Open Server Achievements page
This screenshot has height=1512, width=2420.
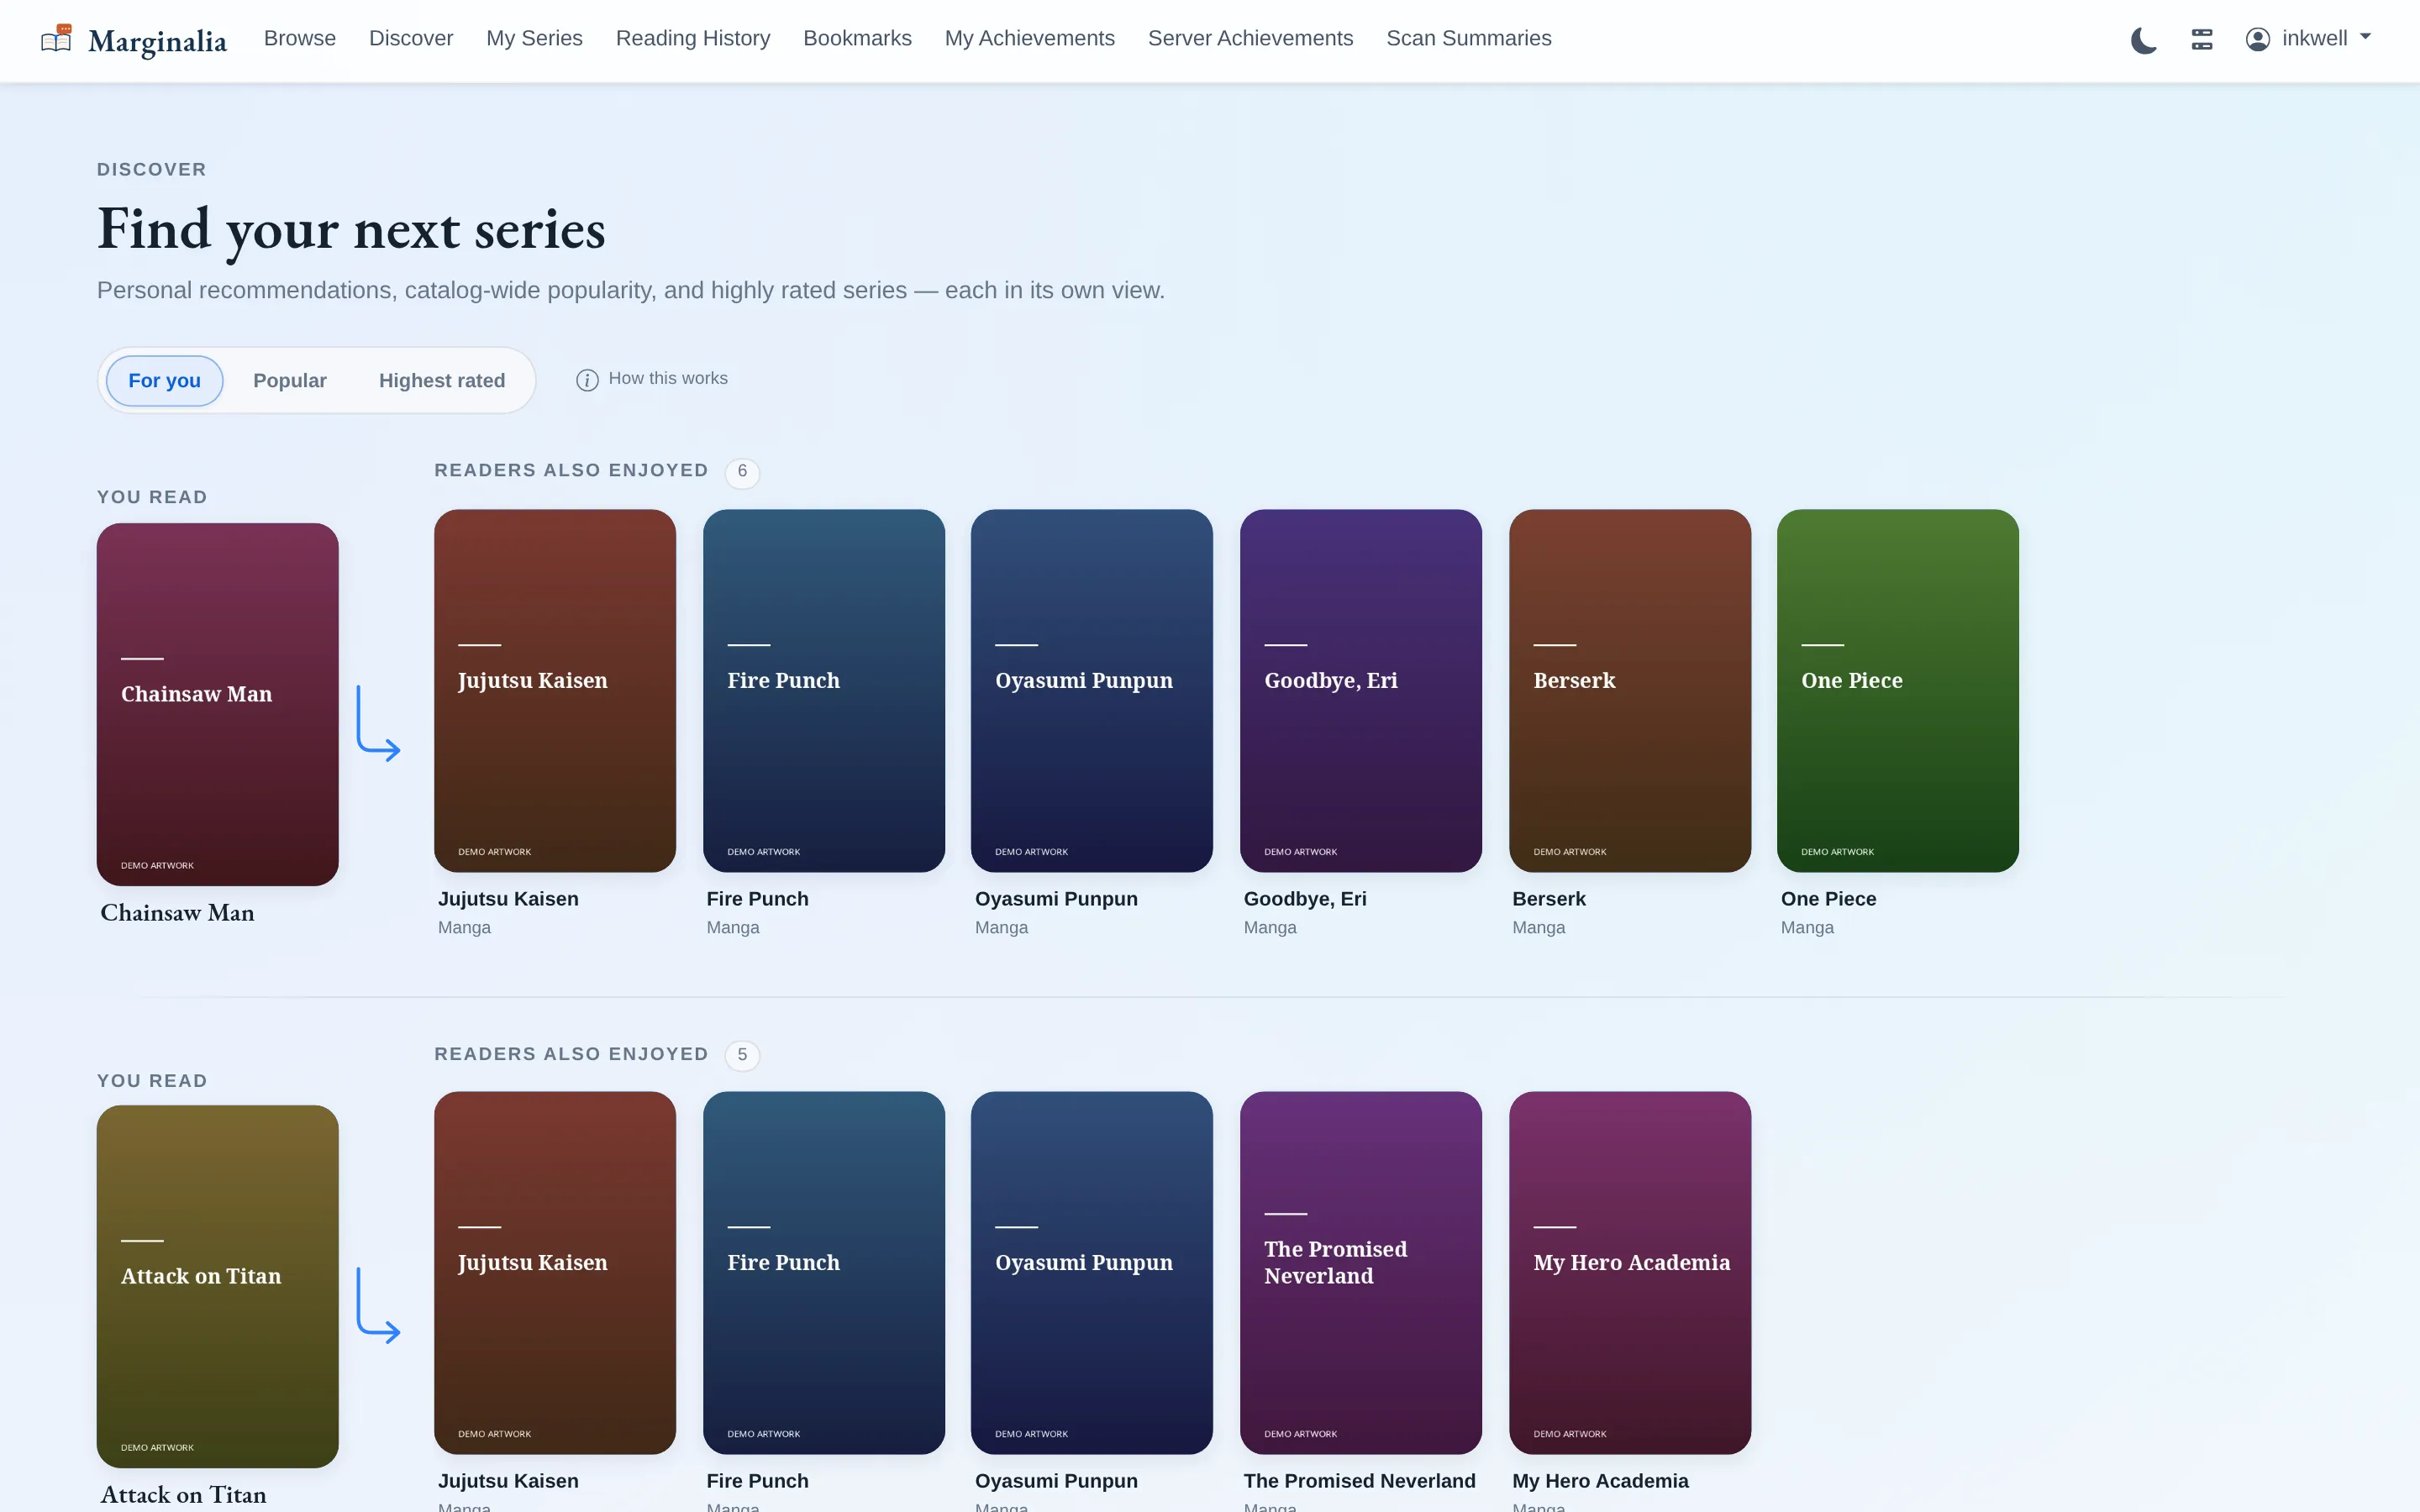point(1250,38)
